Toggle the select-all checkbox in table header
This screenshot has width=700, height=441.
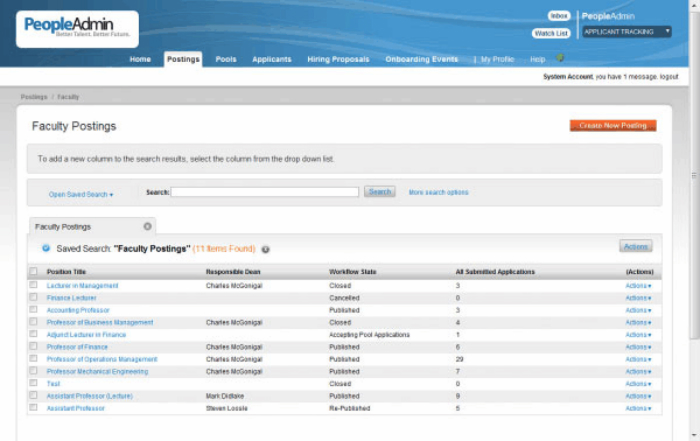[x=34, y=272]
